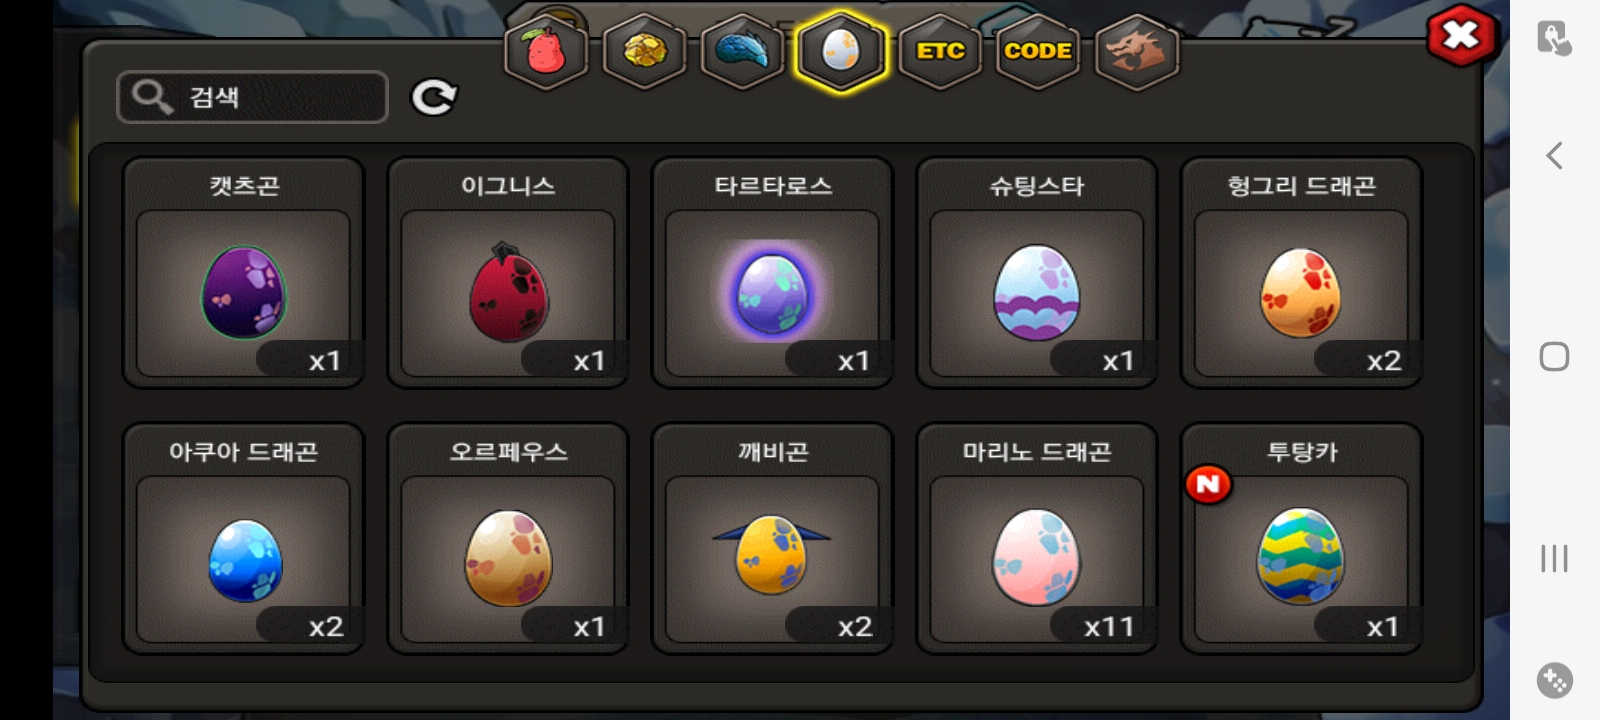1600x720 pixels.
Task: Select the egg inventory tab
Action: point(841,51)
